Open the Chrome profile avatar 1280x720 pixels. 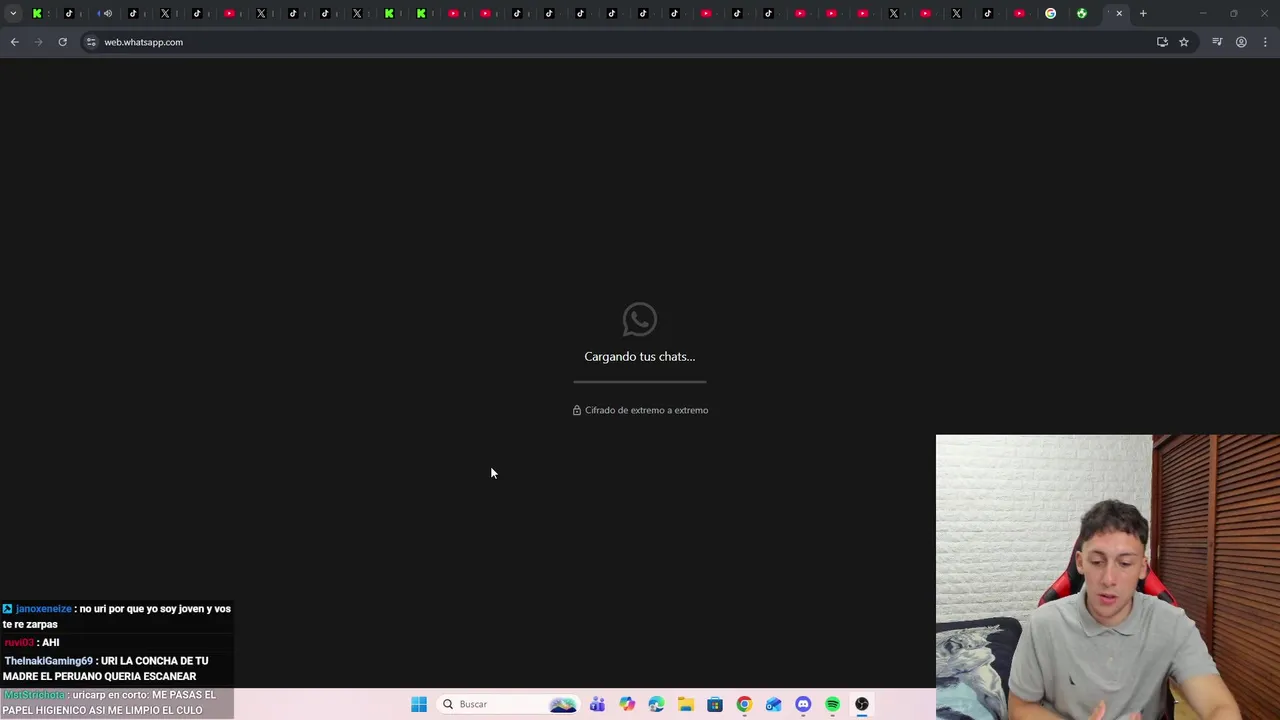tap(1241, 42)
